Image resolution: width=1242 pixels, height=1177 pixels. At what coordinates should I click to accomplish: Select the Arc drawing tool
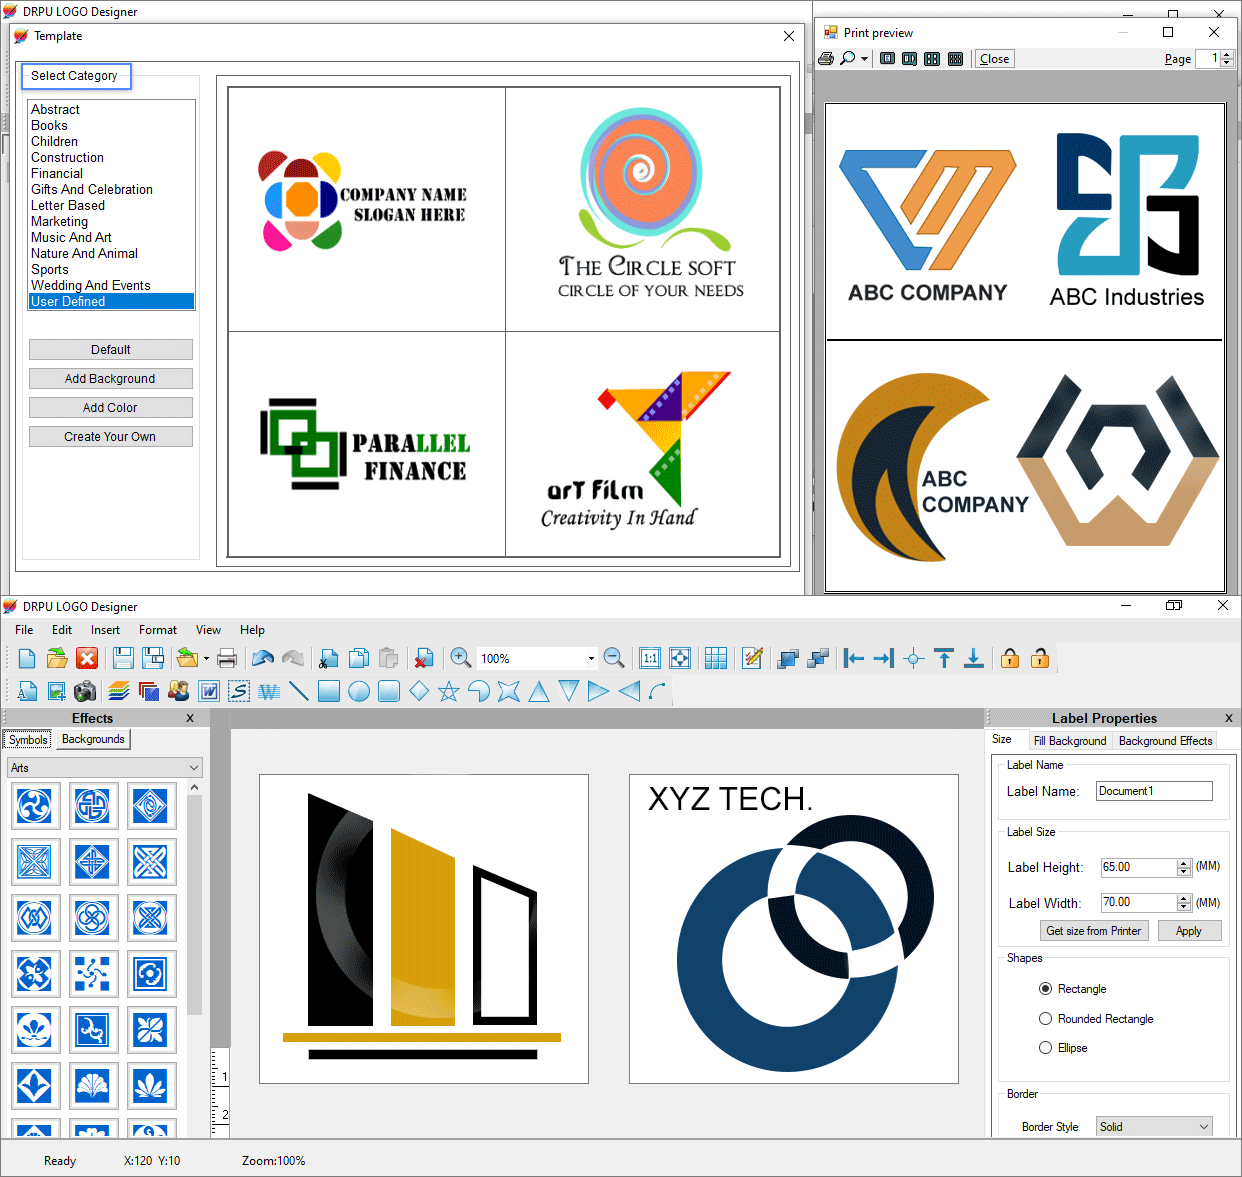click(x=657, y=691)
